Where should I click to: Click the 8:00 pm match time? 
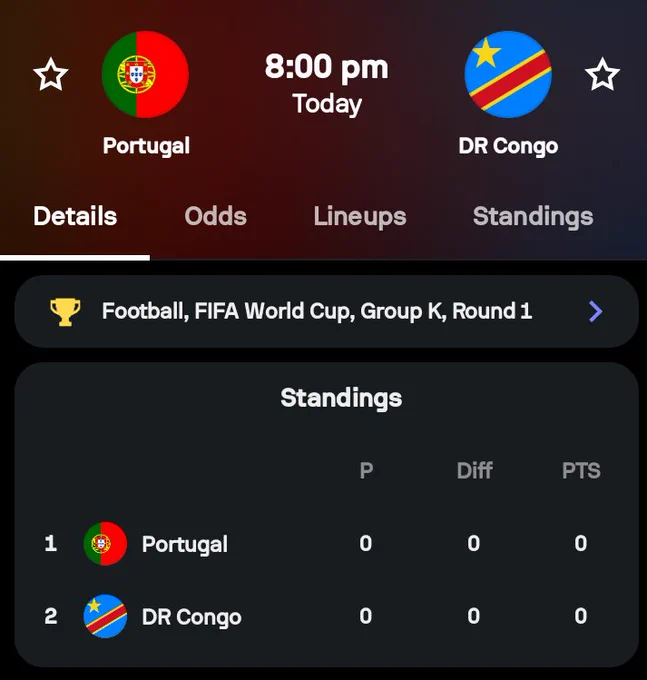click(327, 67)
